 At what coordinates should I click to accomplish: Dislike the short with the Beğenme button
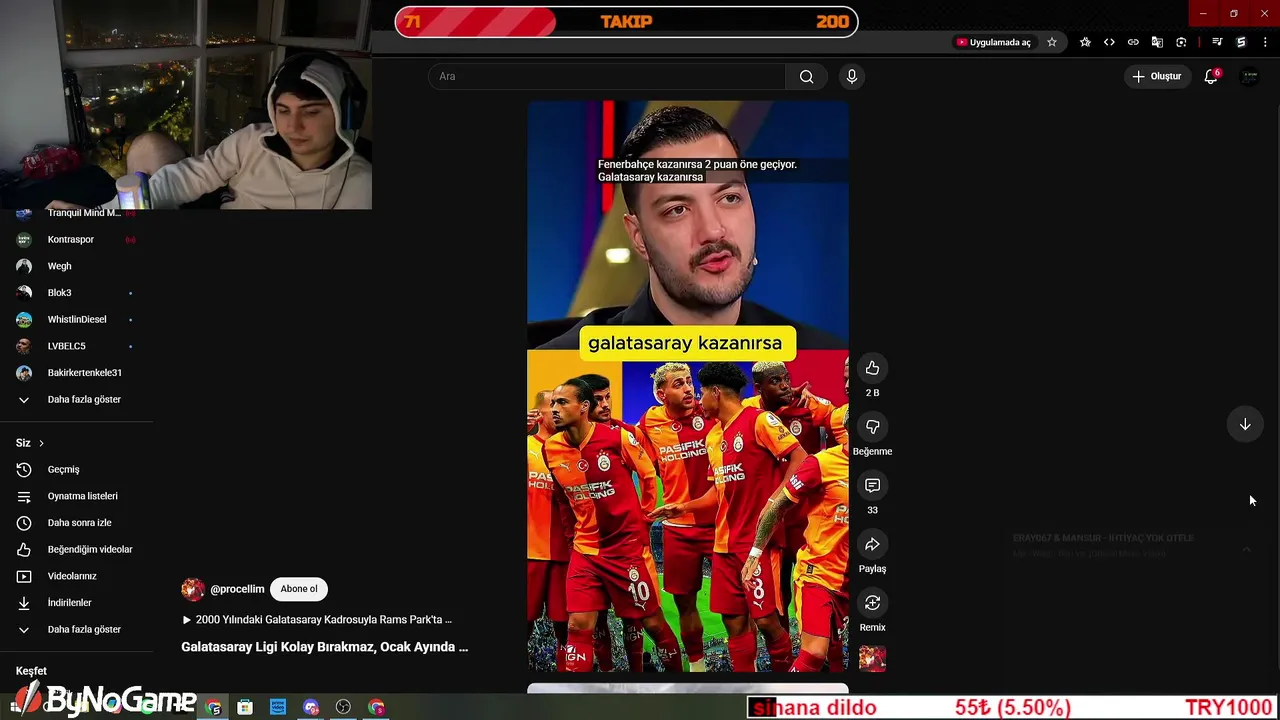pyautogui.click(x=872, y=427)
